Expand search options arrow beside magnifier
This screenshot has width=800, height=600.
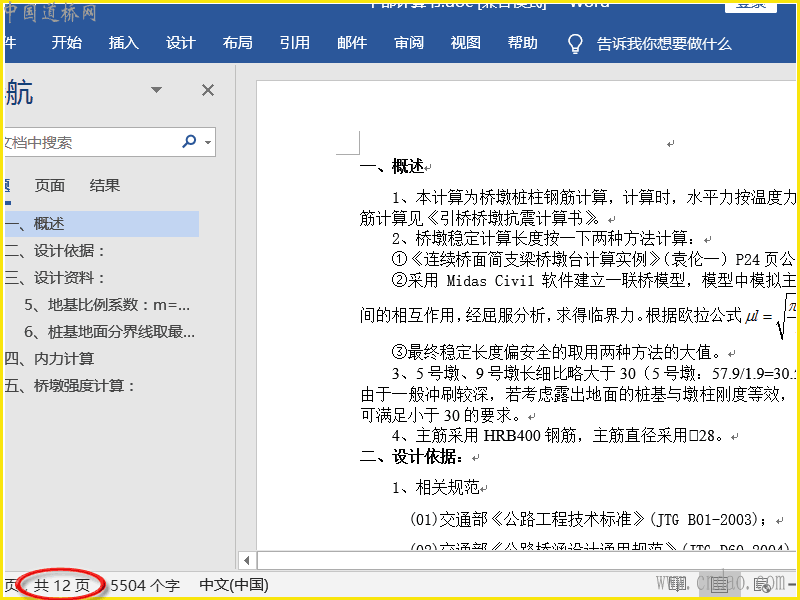[208, 142]
